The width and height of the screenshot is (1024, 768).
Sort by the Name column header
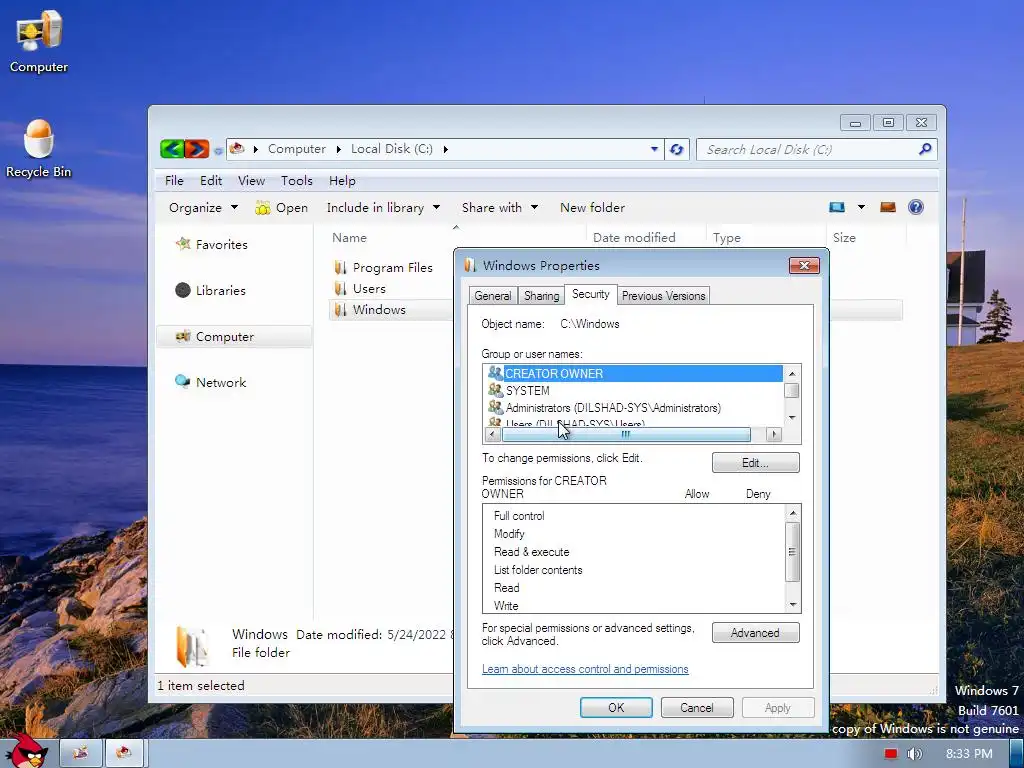(x=349, y=238)
